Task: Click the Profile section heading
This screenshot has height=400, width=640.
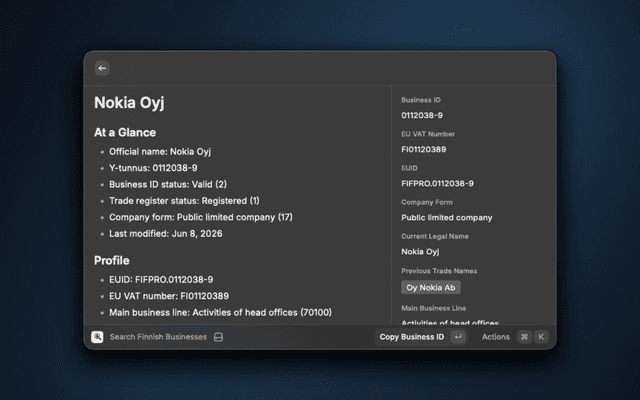Action: 111,260
